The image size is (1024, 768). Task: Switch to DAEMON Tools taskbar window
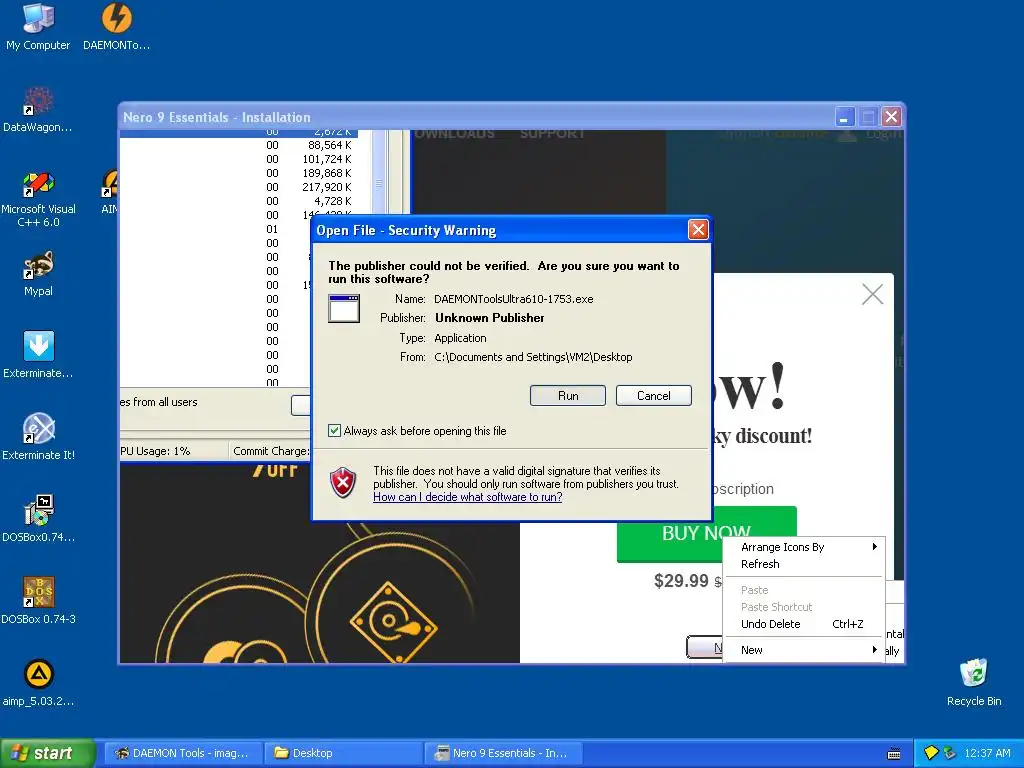(x=183, y=754)
